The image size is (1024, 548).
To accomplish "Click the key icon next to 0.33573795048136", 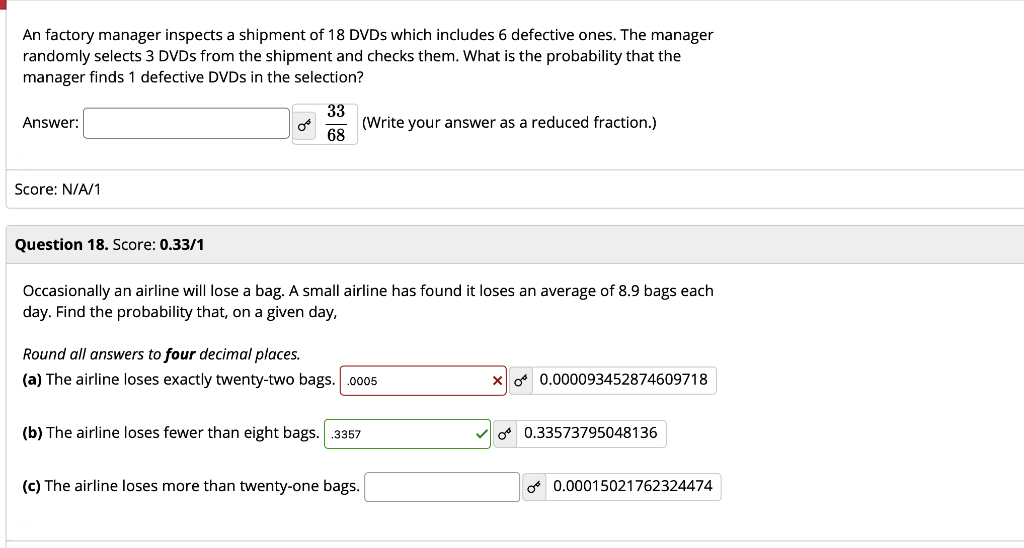I will 504,433.
